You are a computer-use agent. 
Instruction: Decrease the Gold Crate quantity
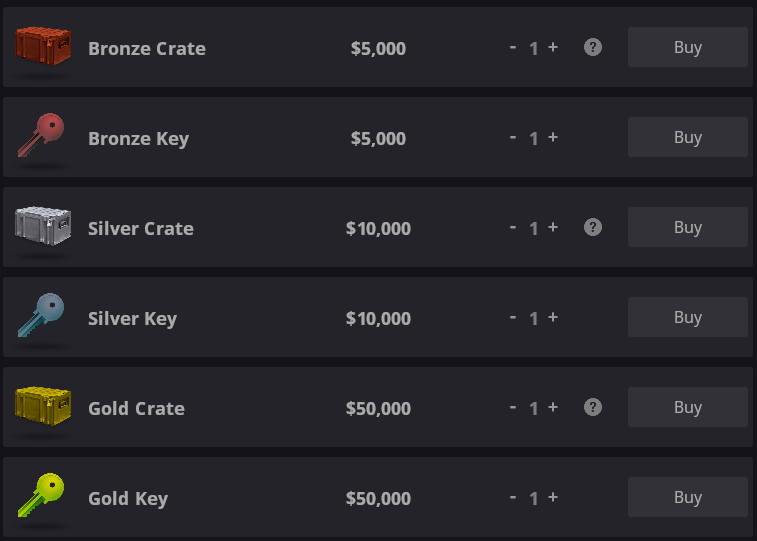click(x=513, y=407)
